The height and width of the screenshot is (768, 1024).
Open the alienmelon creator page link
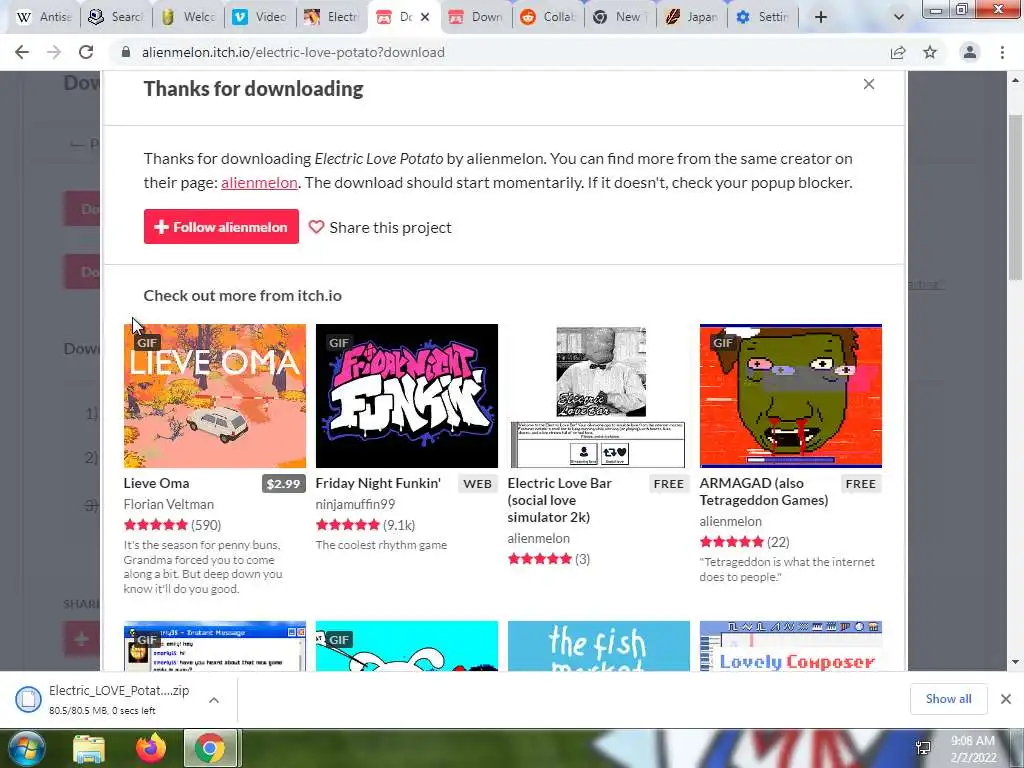tap(259, 183)
